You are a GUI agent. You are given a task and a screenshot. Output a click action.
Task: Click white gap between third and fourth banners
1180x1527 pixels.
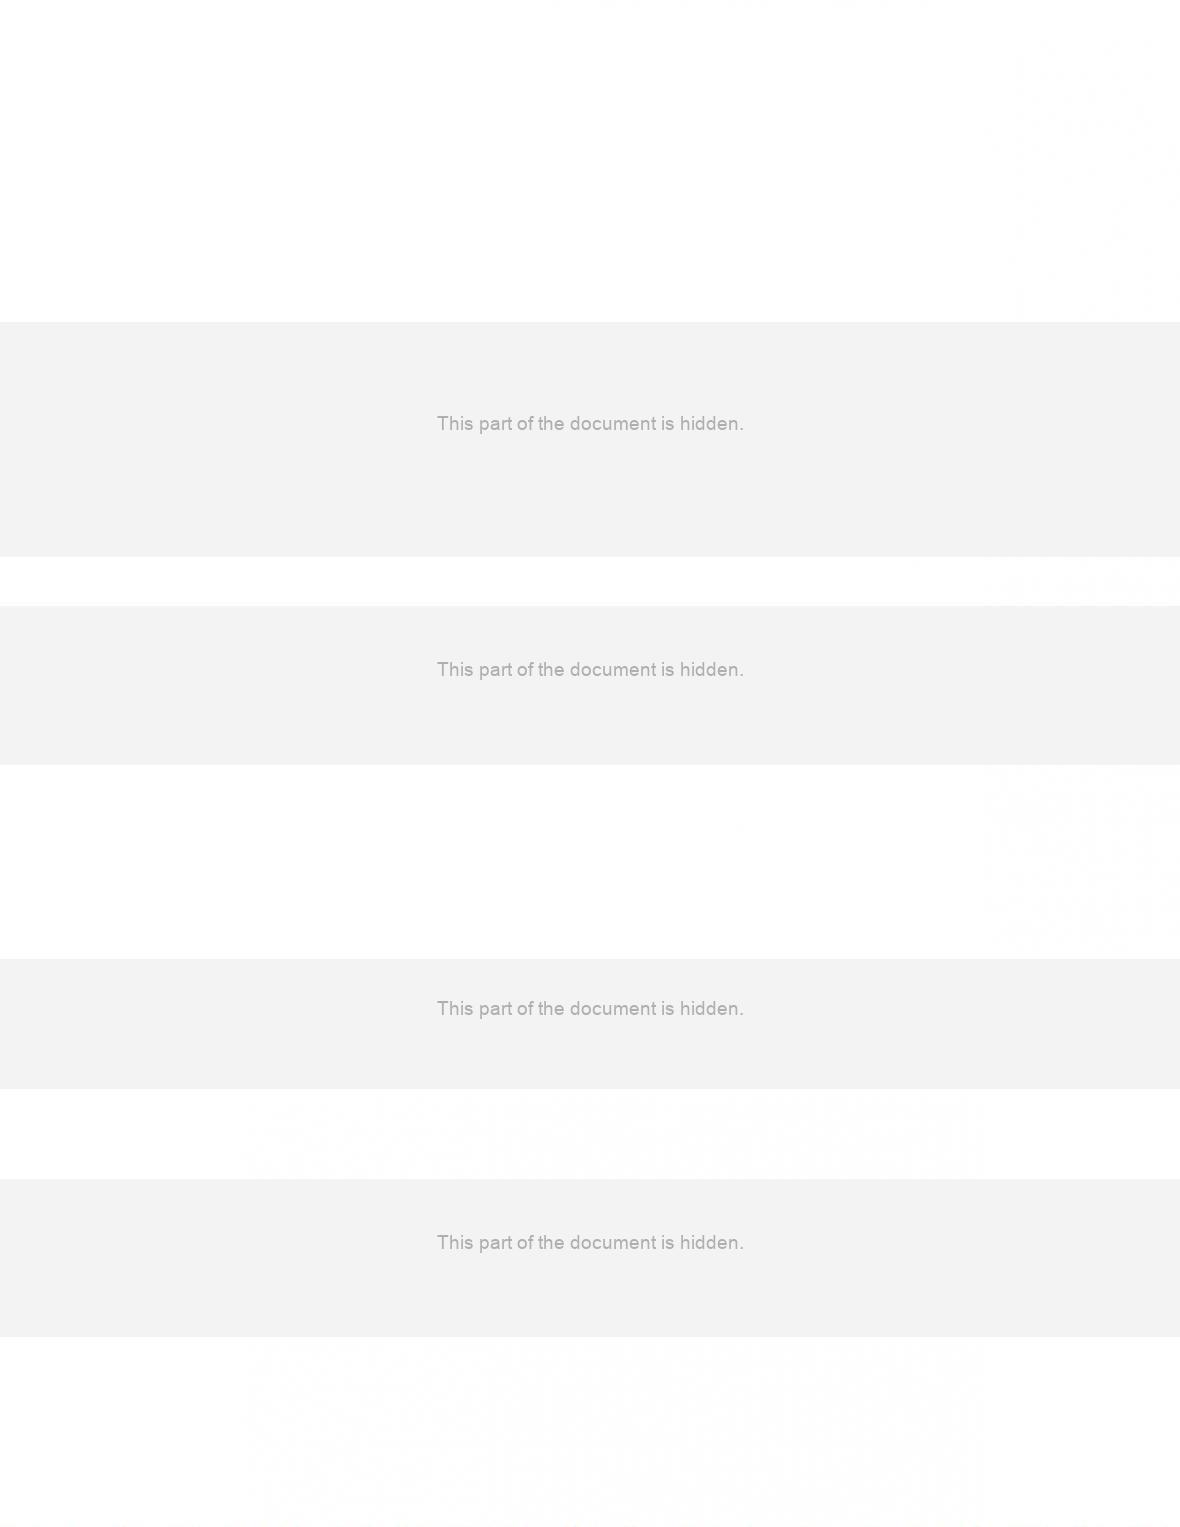pyautogui.click(x=590, y=1134)
